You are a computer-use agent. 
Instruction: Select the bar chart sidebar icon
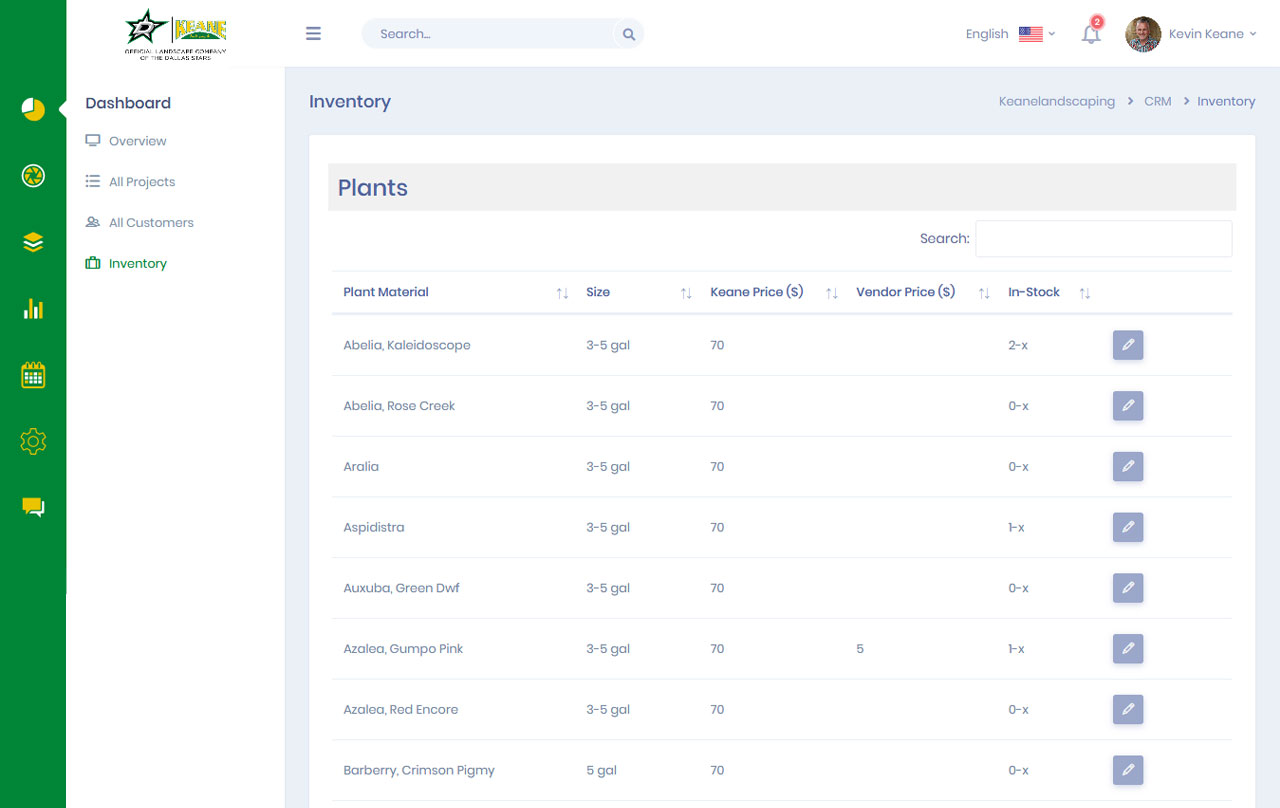coord(33,308)
